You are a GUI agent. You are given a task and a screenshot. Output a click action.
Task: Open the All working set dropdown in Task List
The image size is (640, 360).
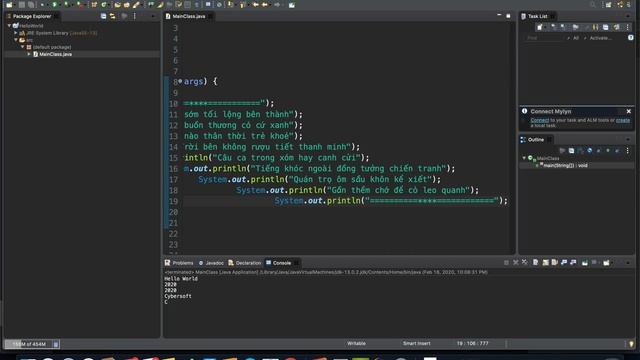576,38
